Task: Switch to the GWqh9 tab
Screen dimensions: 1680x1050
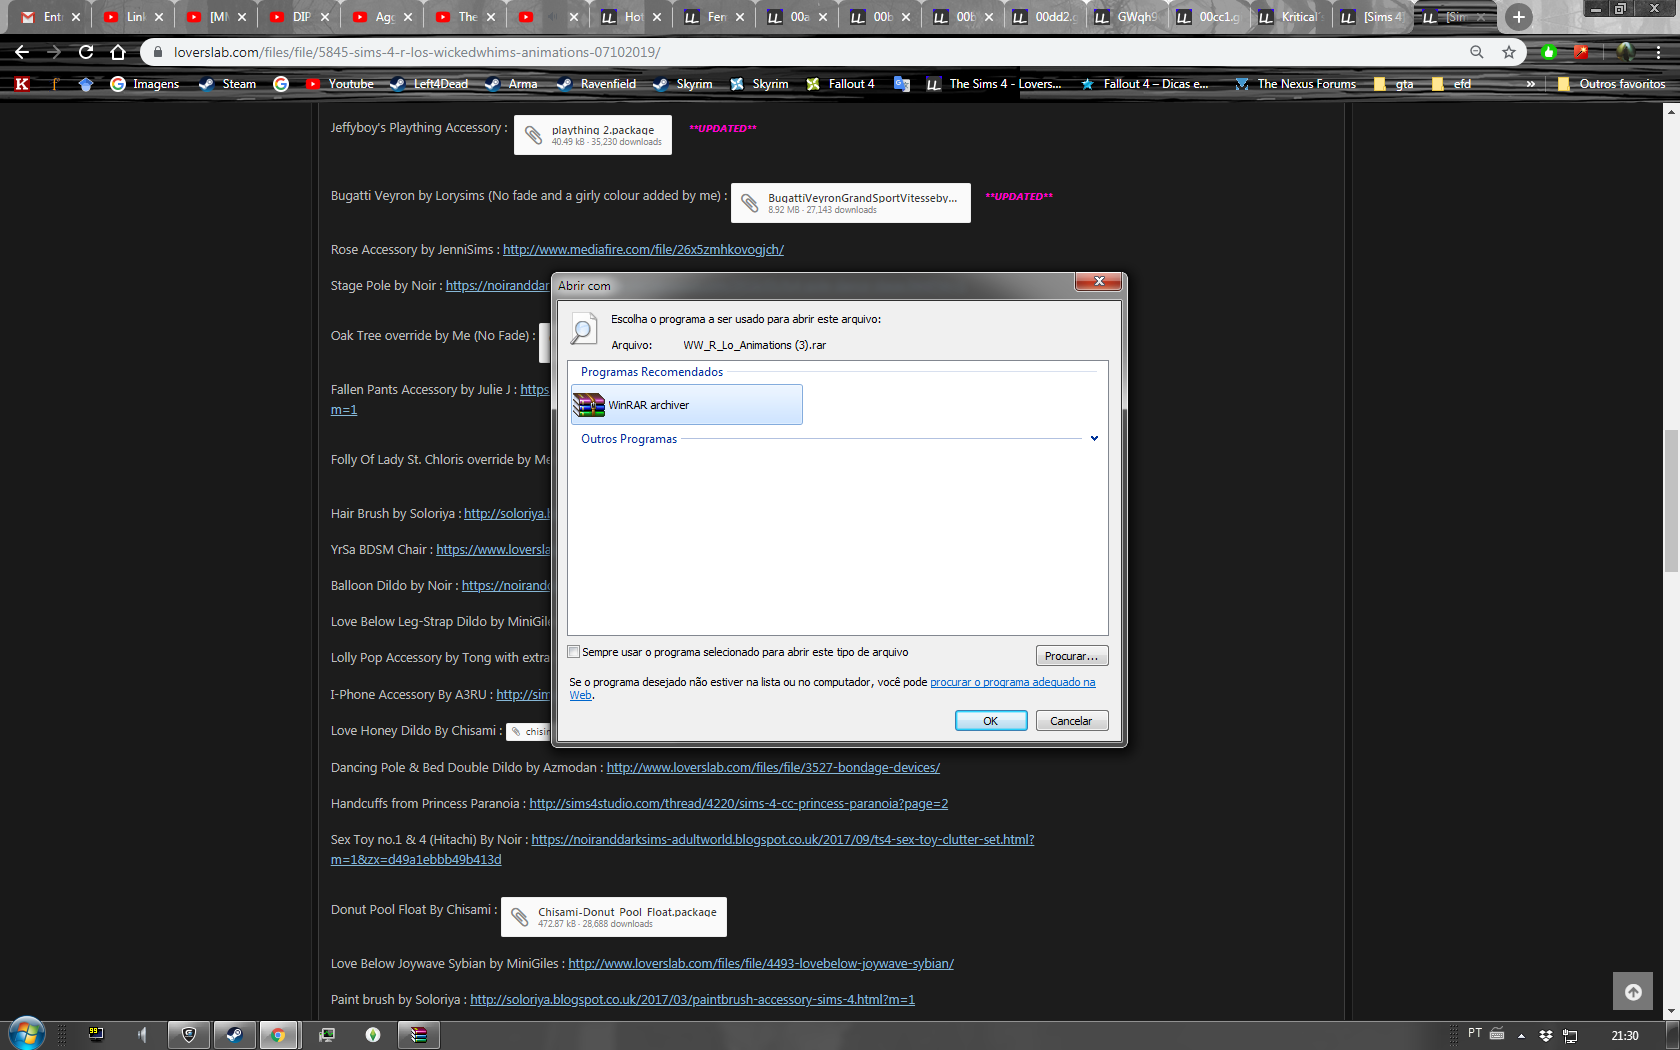Action: tap(1126, 17)
